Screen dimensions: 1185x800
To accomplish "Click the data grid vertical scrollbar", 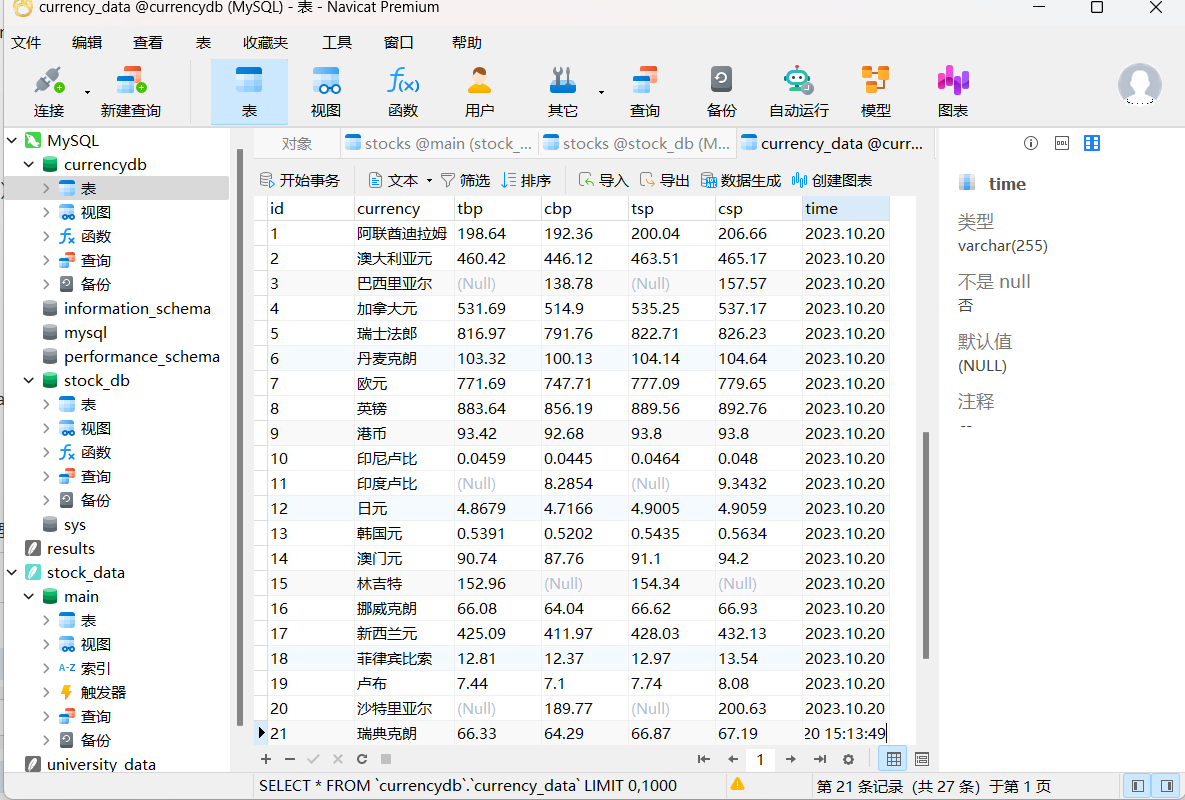I will point(926,544).
